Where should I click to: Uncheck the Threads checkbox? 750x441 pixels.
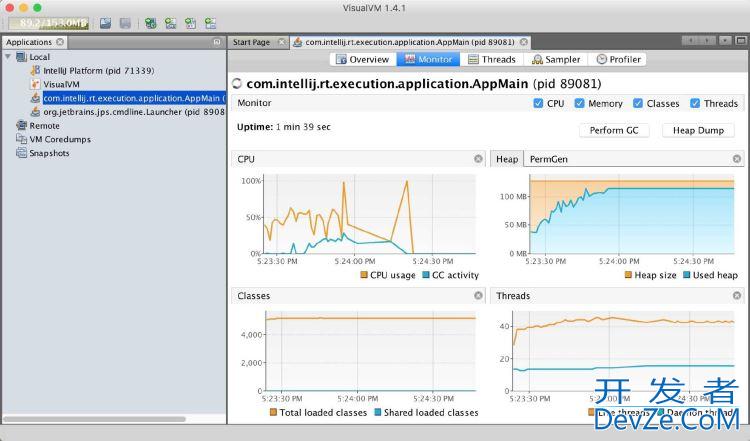695,103
